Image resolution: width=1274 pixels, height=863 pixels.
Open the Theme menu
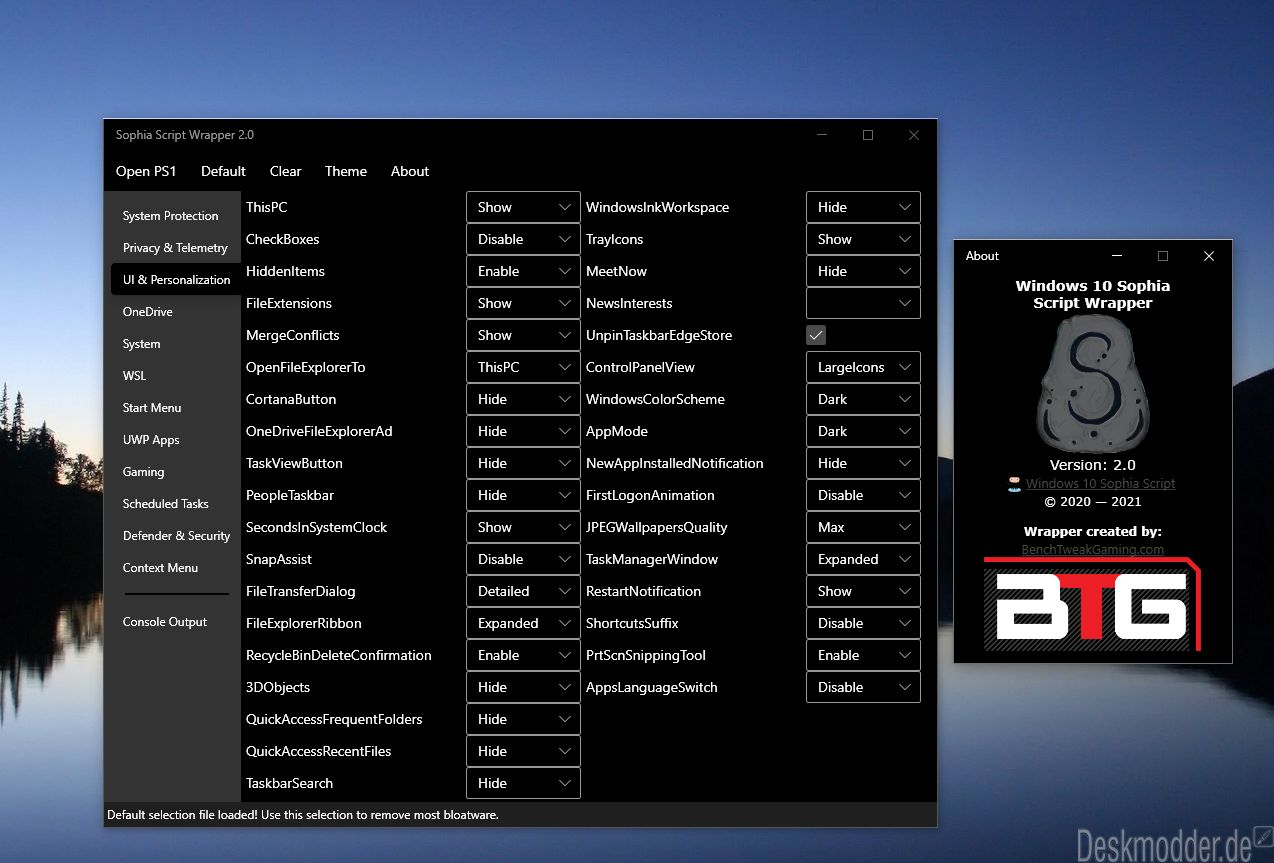coord(346,171)
